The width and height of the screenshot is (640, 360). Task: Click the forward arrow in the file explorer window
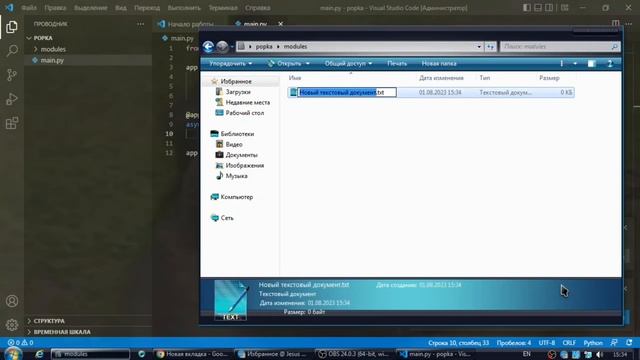click(222, 47)
